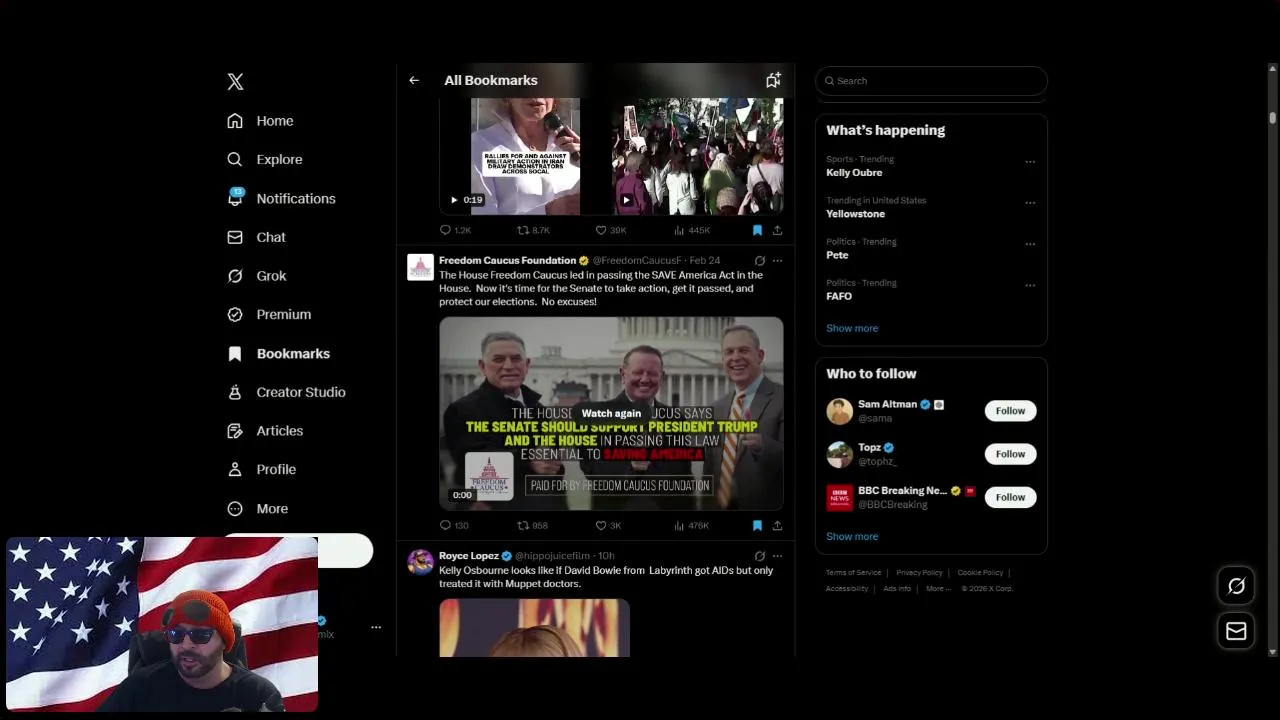This screenshot has height=720, width=1280.
Task: Open more options on Freedom Caucus Foundation post
Action: [777, 261]
